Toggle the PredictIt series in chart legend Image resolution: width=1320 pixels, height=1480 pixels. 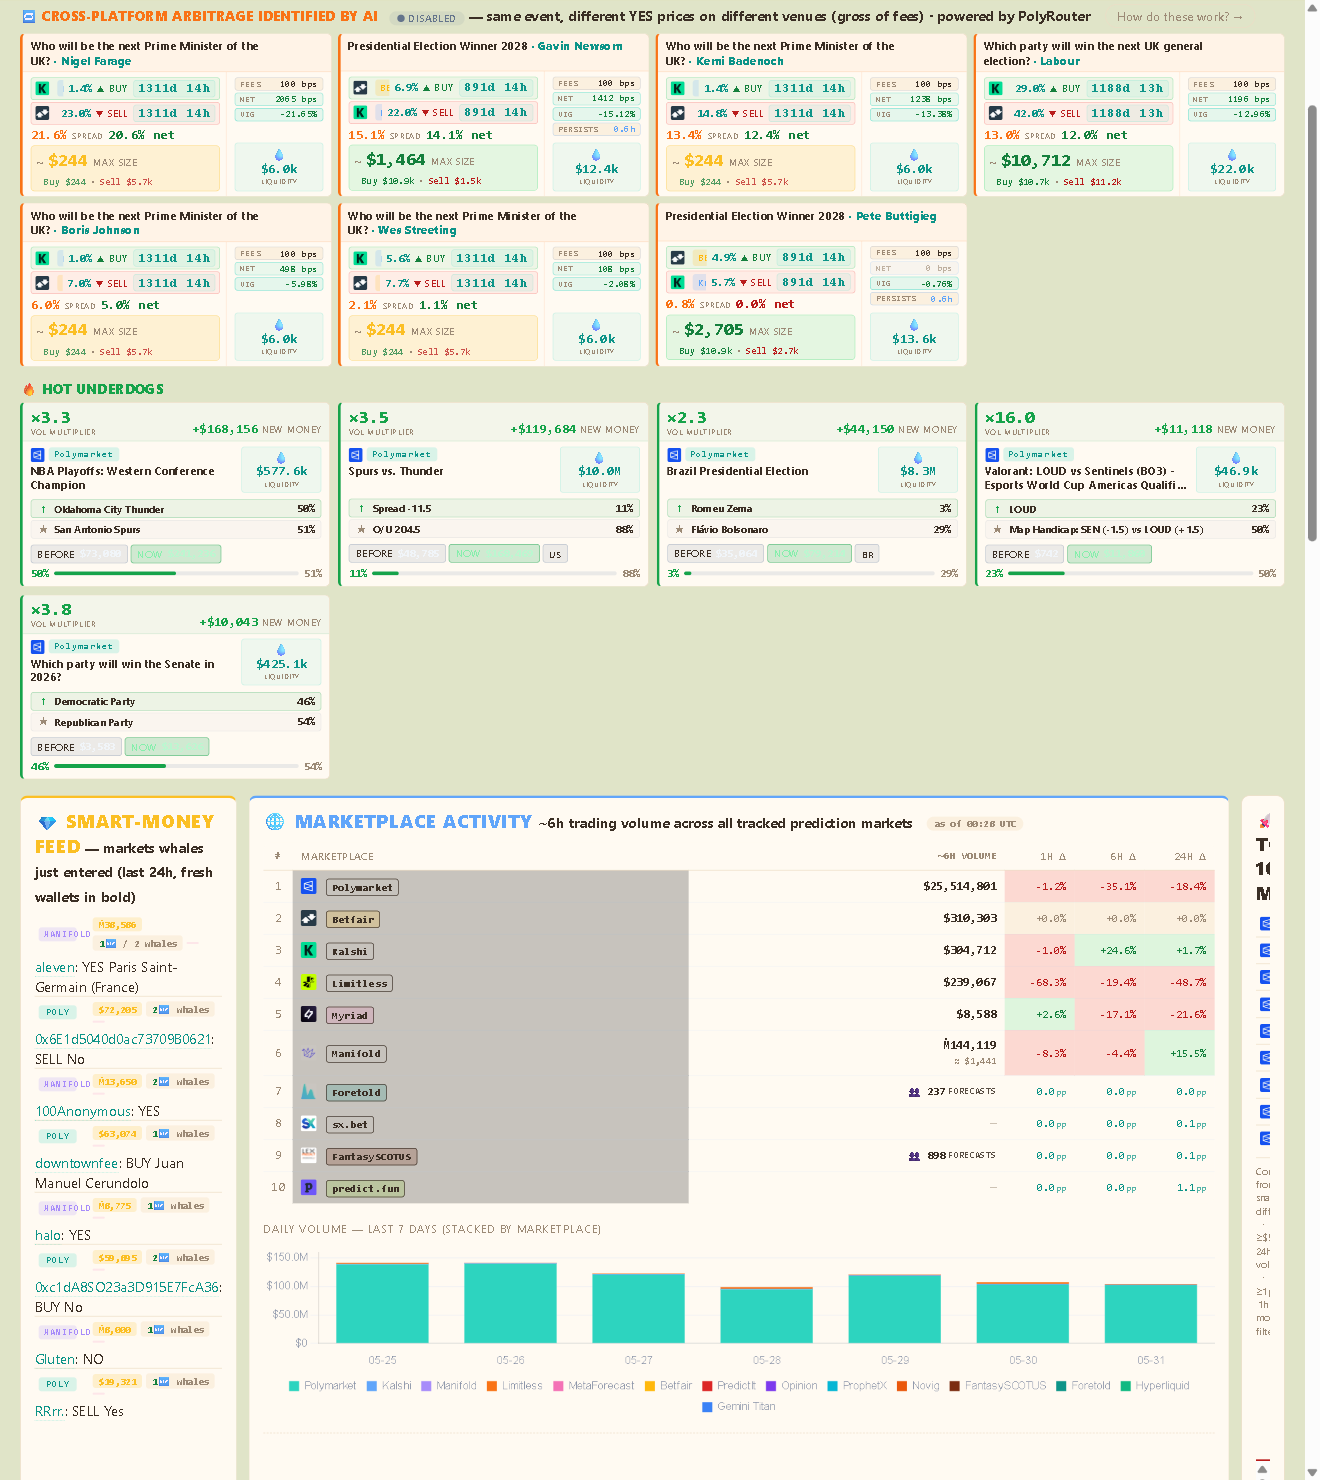pyautogui.click(x=729, y=1386)
